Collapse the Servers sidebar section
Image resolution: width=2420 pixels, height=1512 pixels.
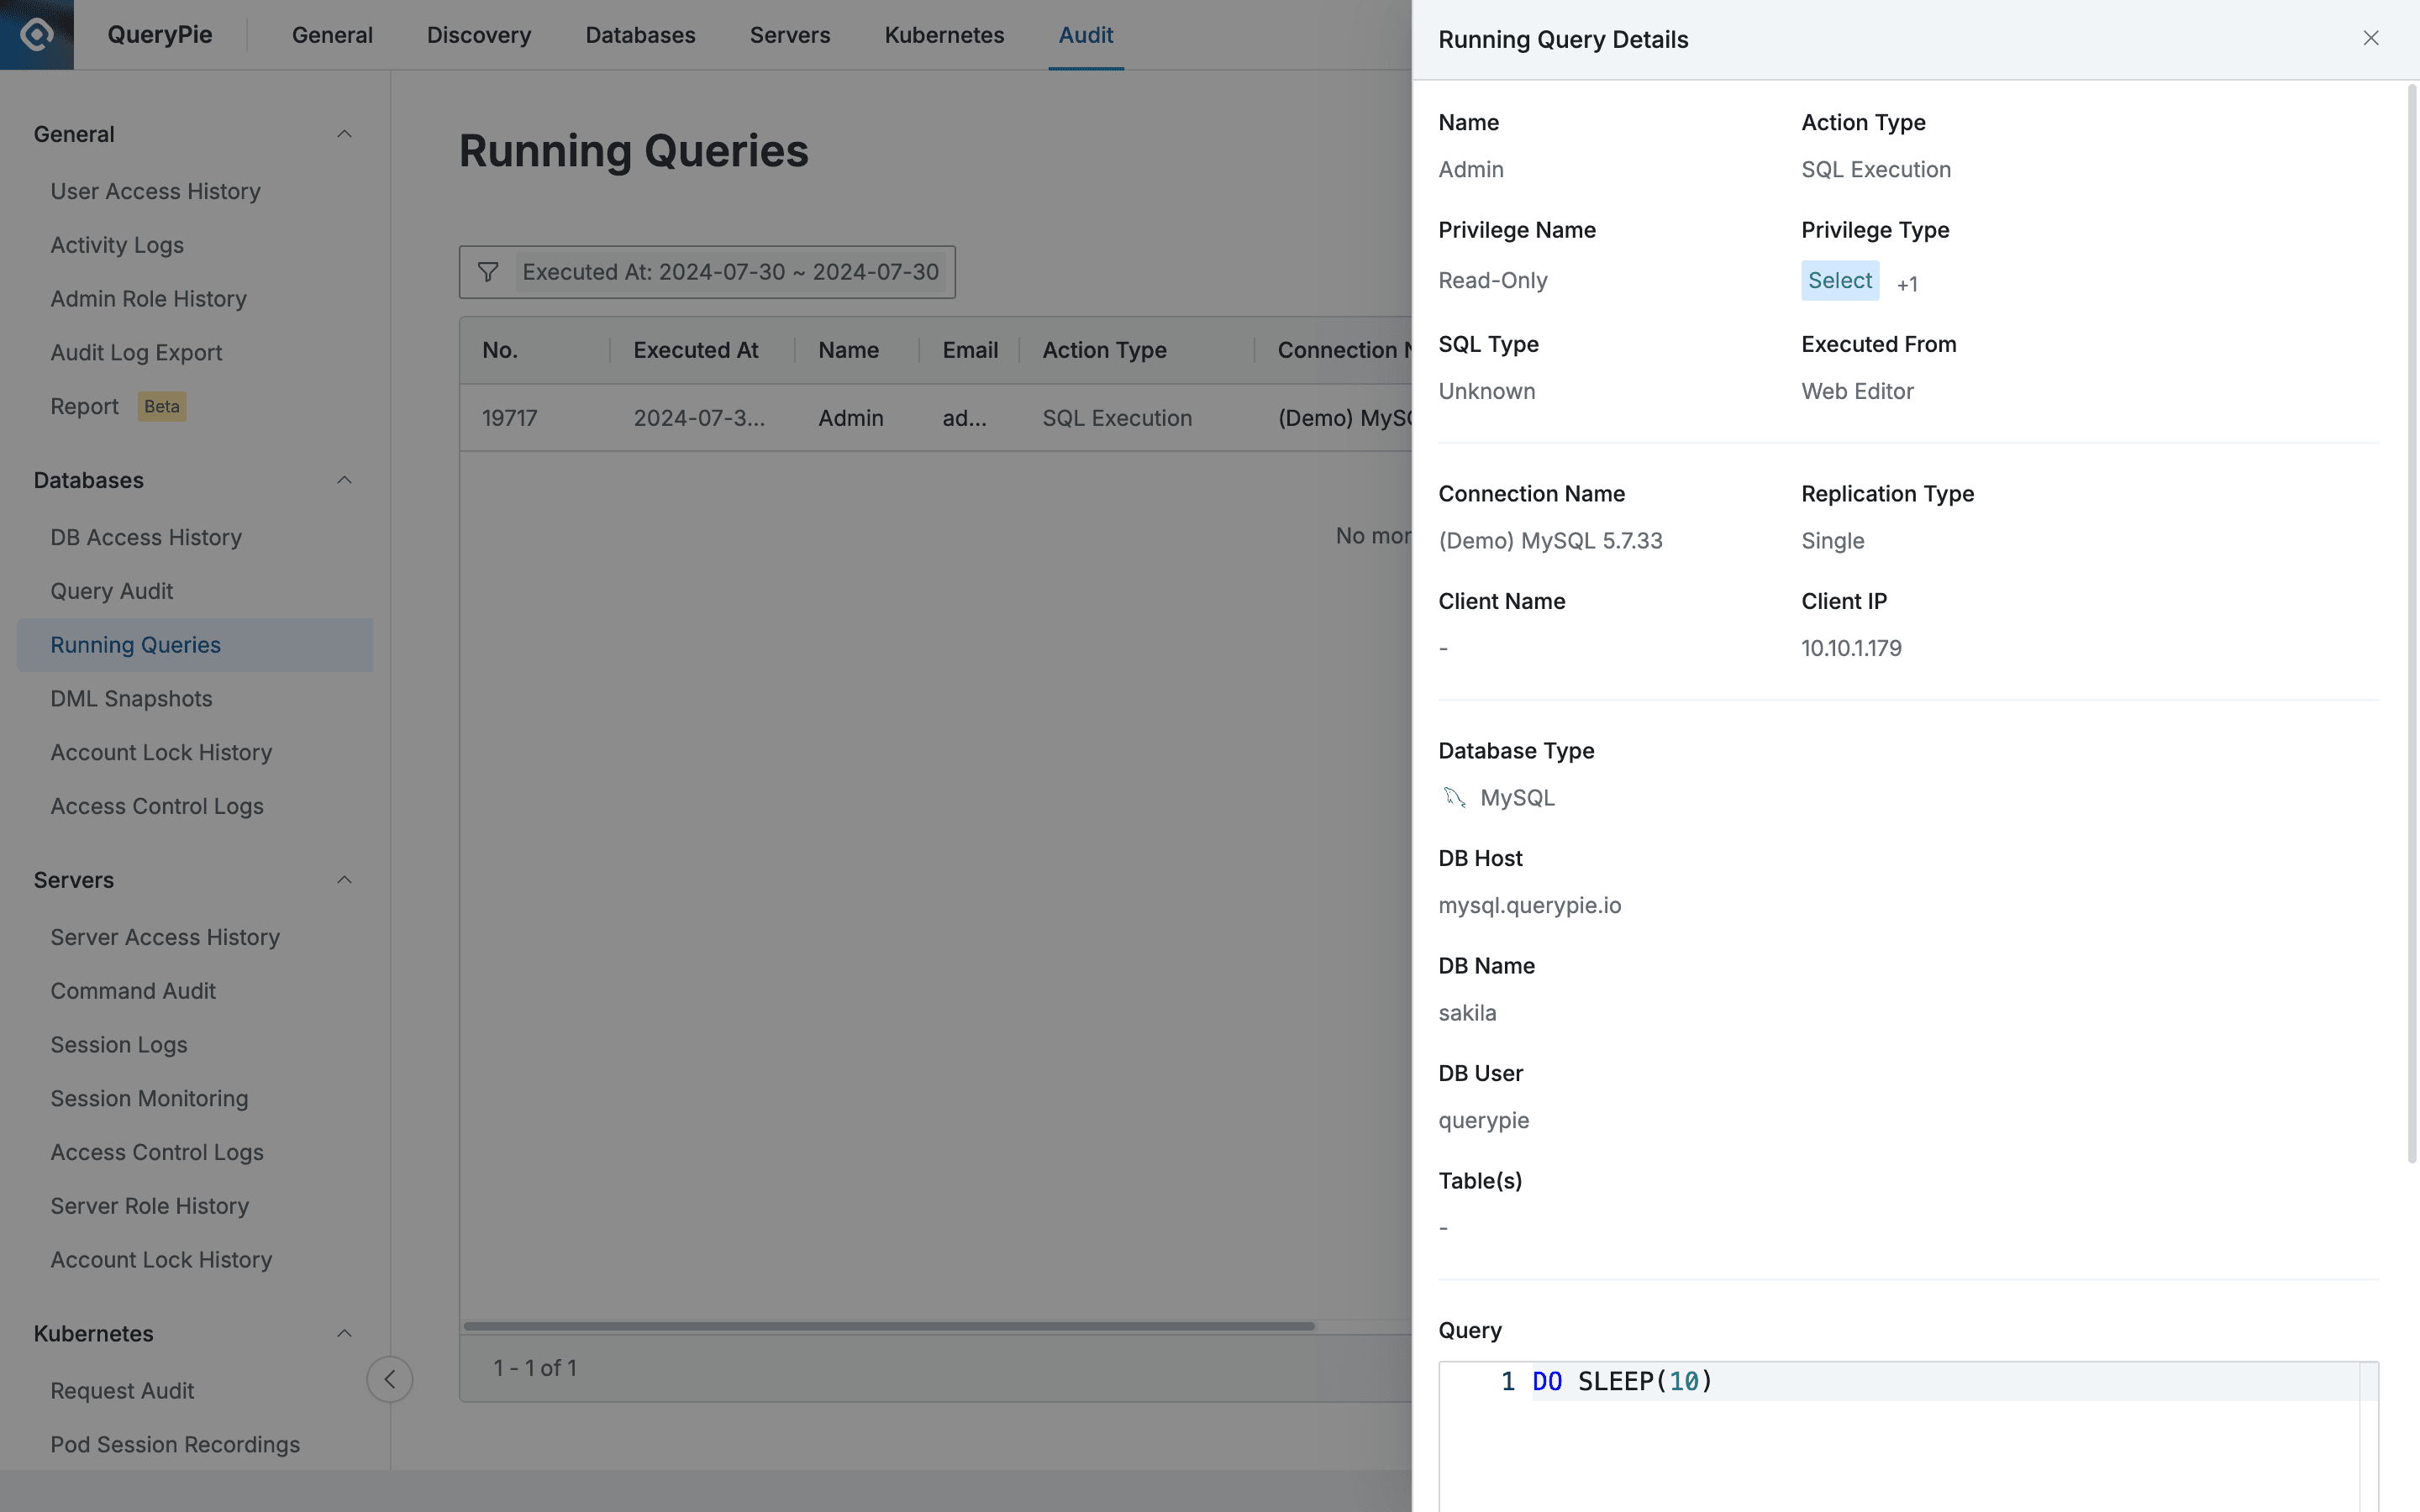click(343, 879)
